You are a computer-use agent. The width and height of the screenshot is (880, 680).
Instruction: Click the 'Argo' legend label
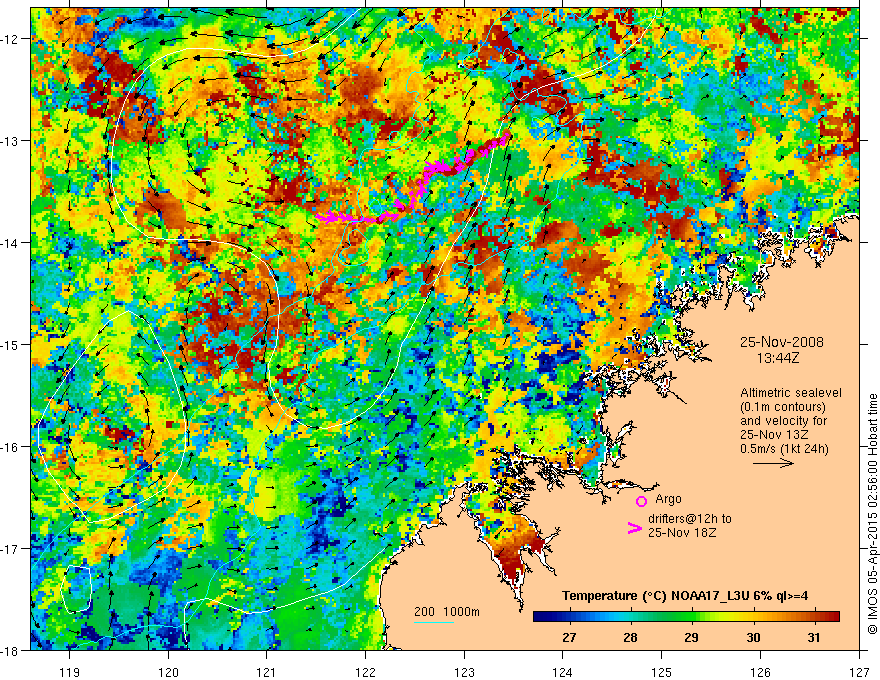(x=668, y=499)
